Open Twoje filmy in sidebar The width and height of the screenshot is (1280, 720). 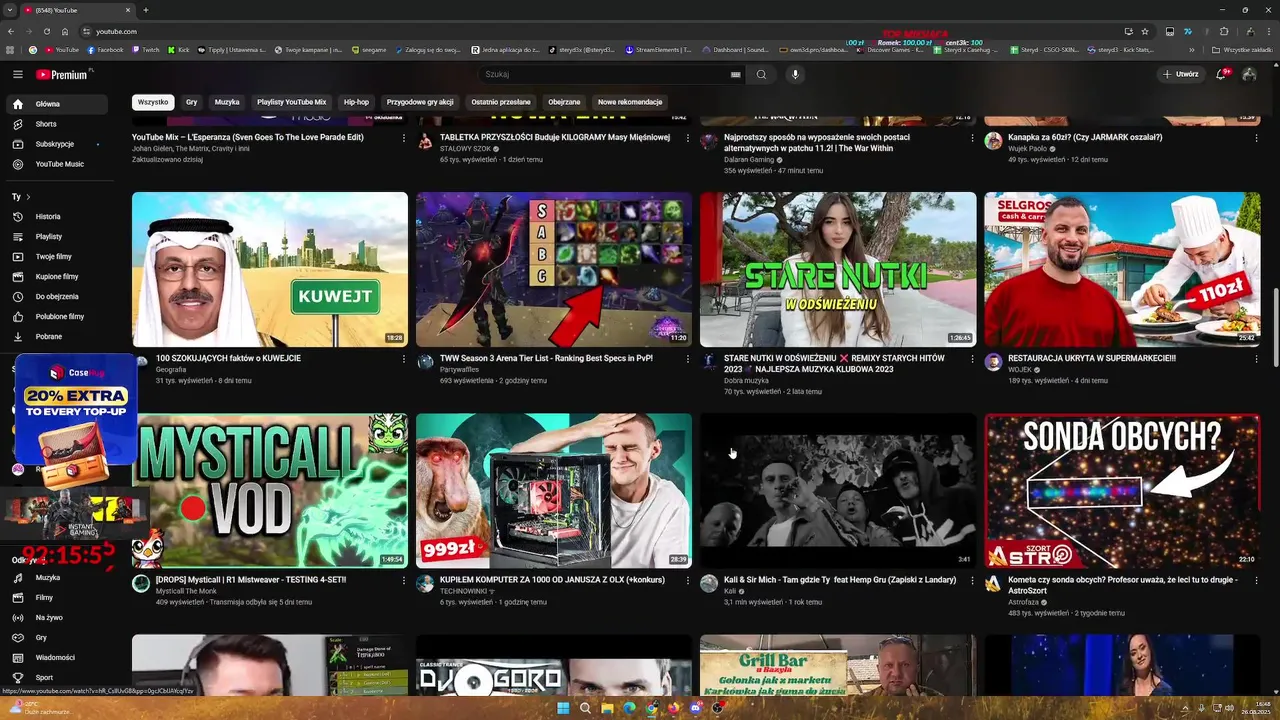pos(56,256)
